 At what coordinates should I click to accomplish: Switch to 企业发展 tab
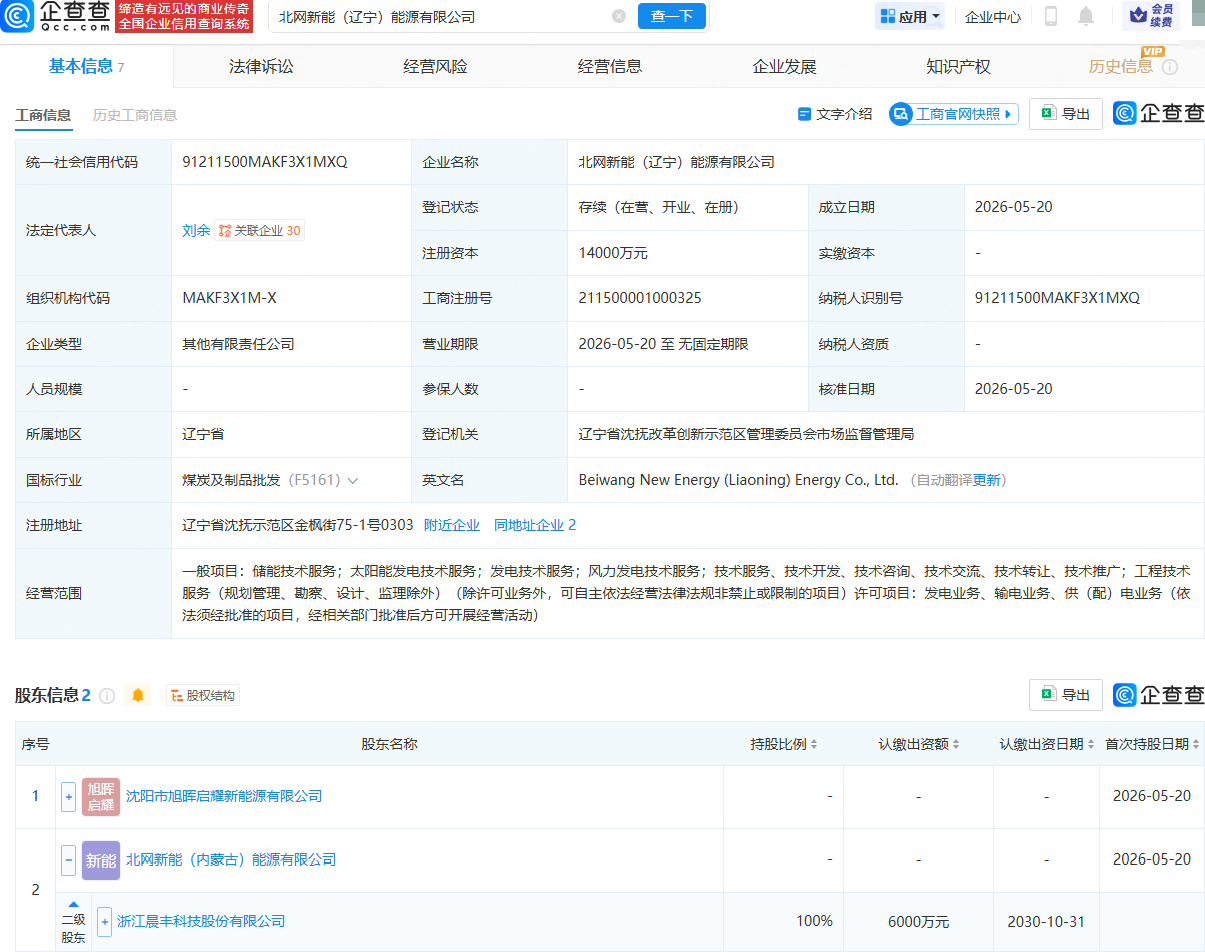(x=784, y=67)
